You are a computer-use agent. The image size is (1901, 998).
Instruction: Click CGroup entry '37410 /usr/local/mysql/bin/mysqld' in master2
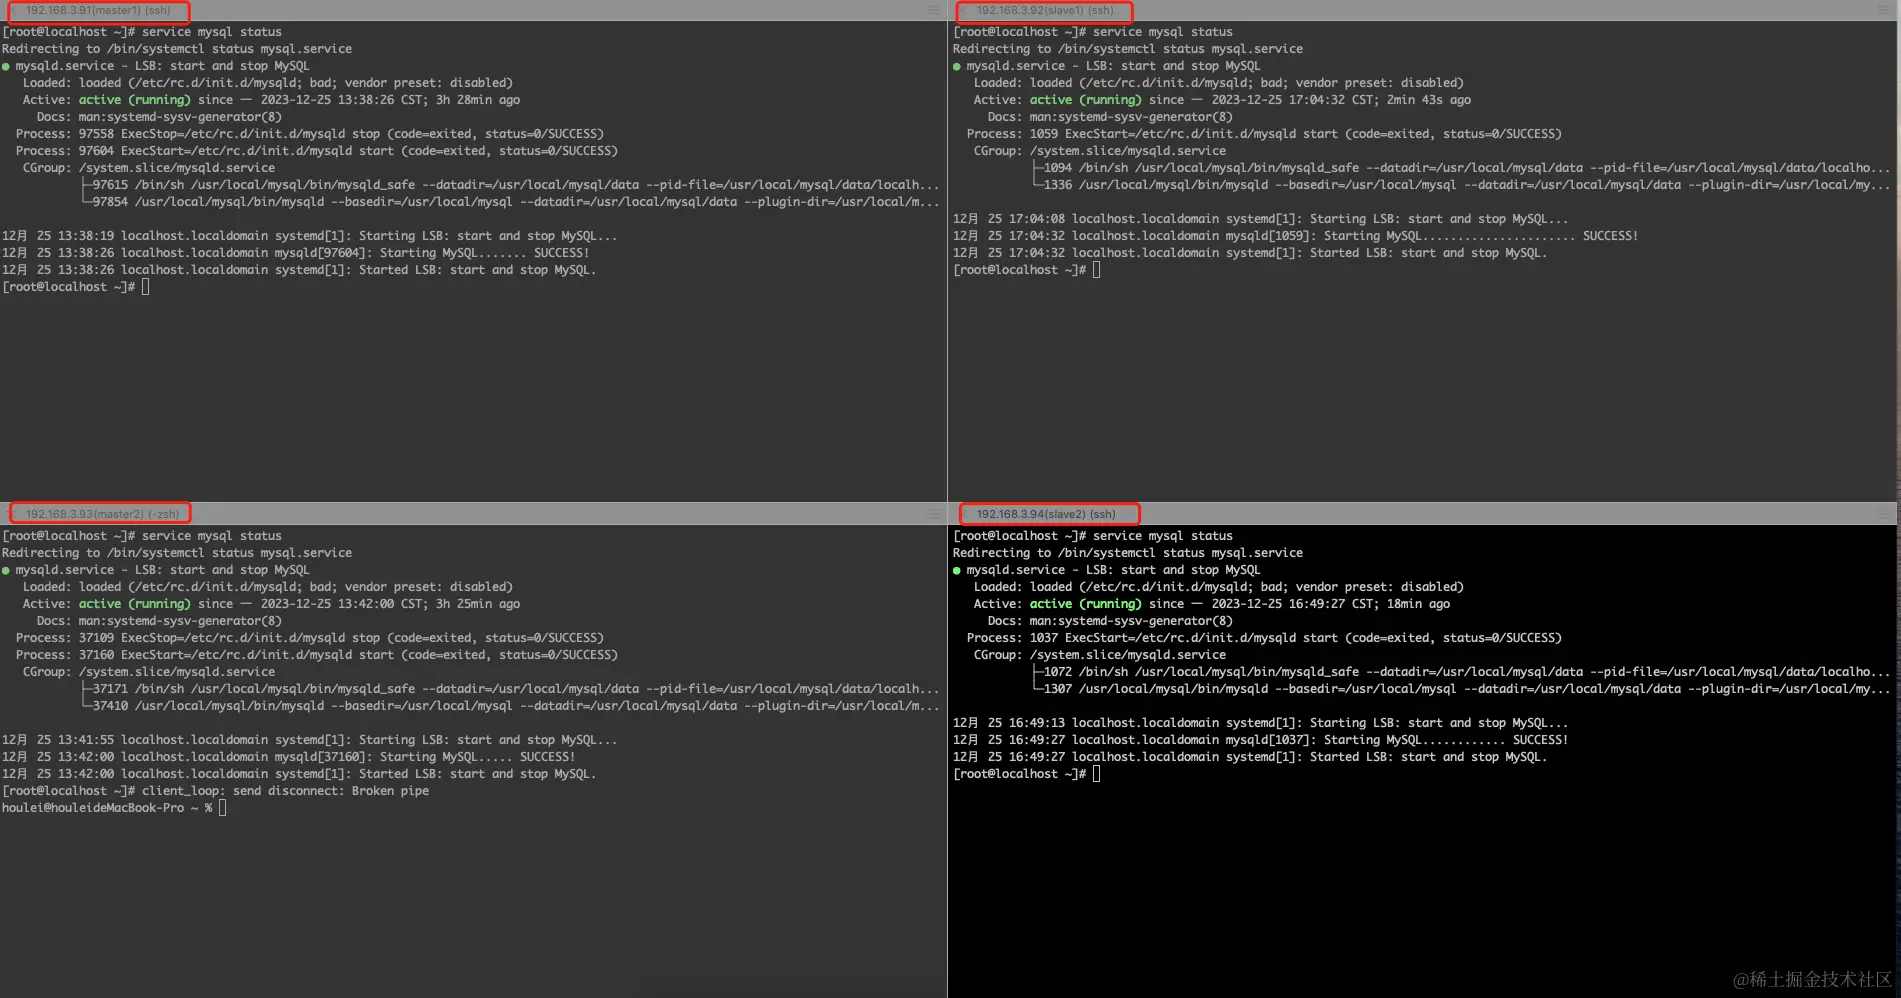(x=511, y=706)
